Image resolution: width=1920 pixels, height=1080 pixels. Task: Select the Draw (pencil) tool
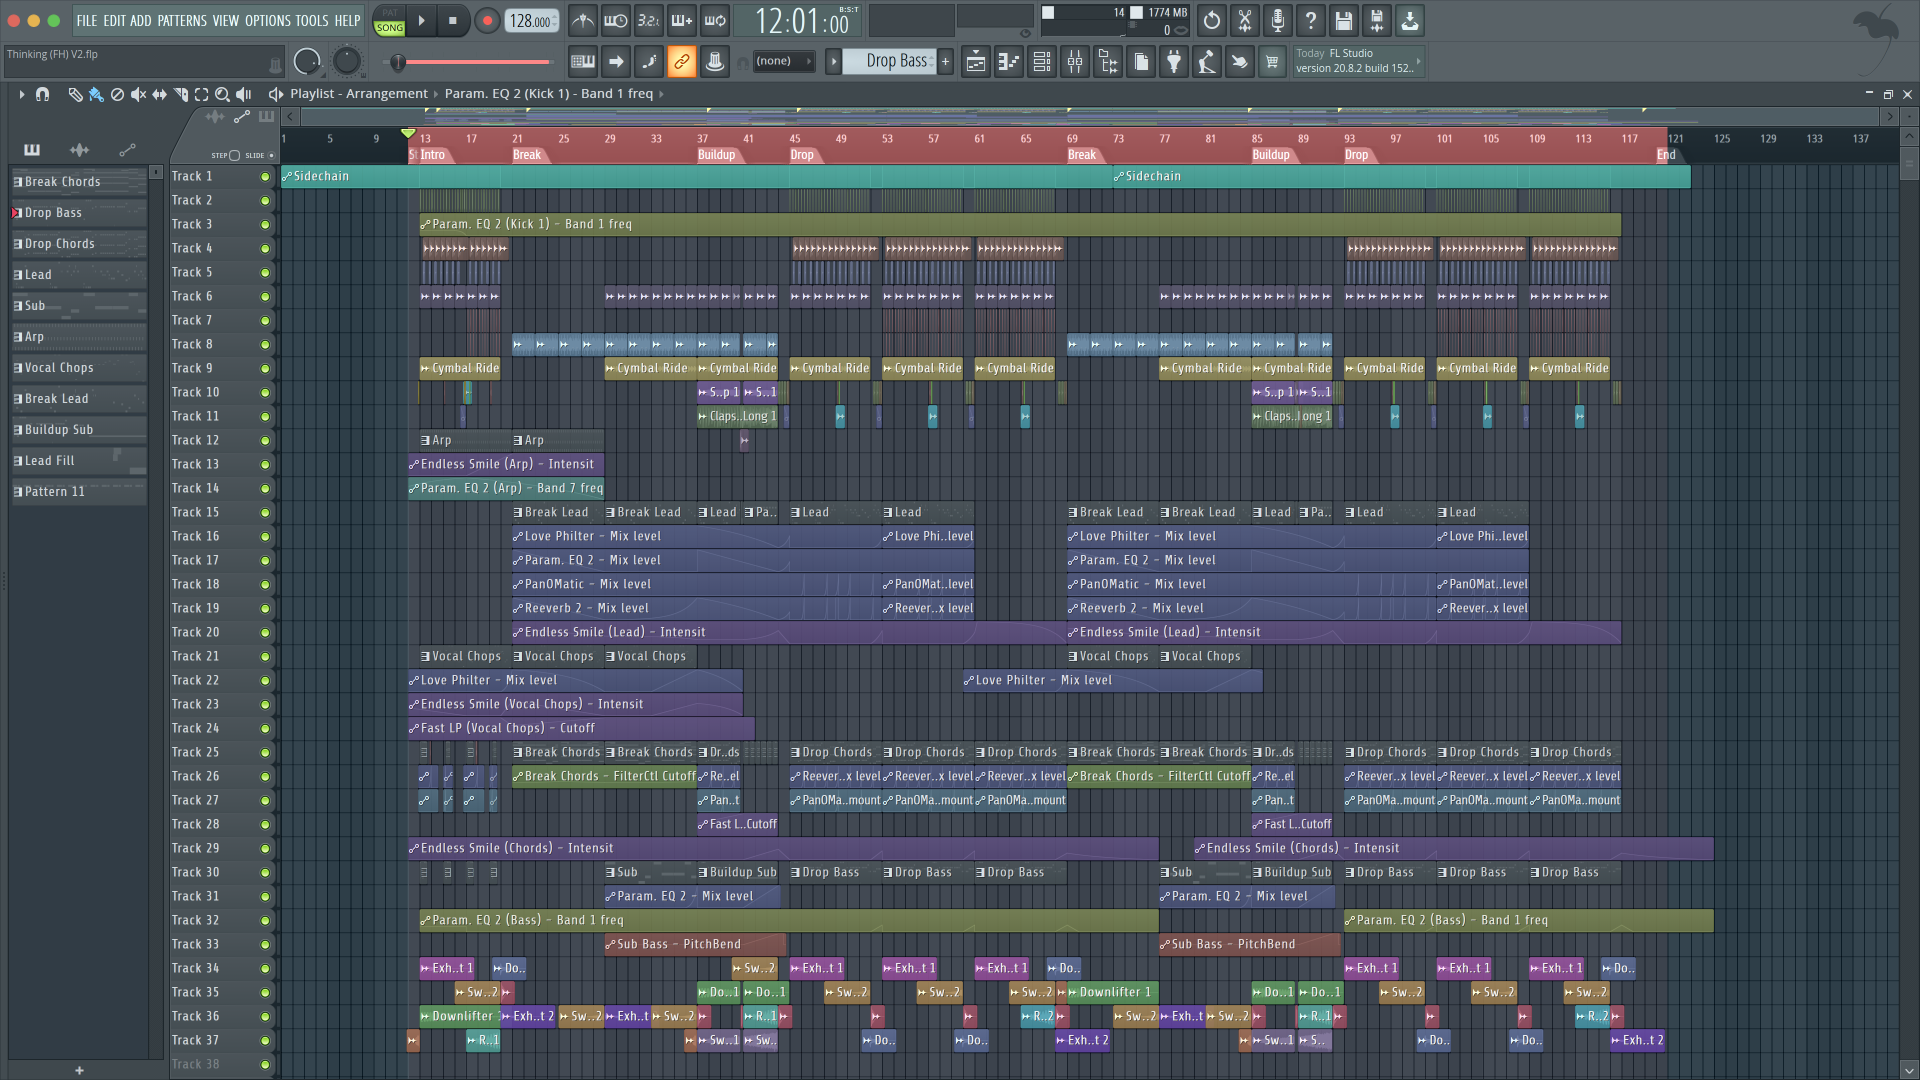[75, 94]
